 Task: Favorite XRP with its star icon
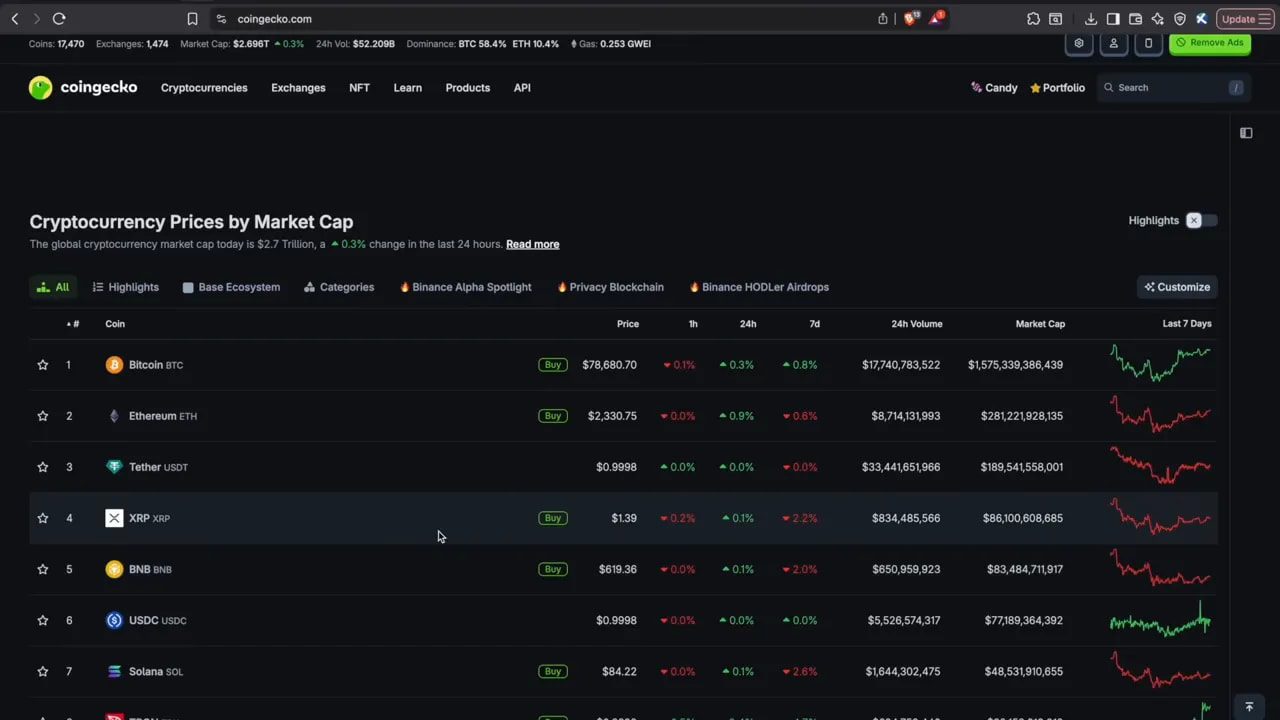point(42,518)
